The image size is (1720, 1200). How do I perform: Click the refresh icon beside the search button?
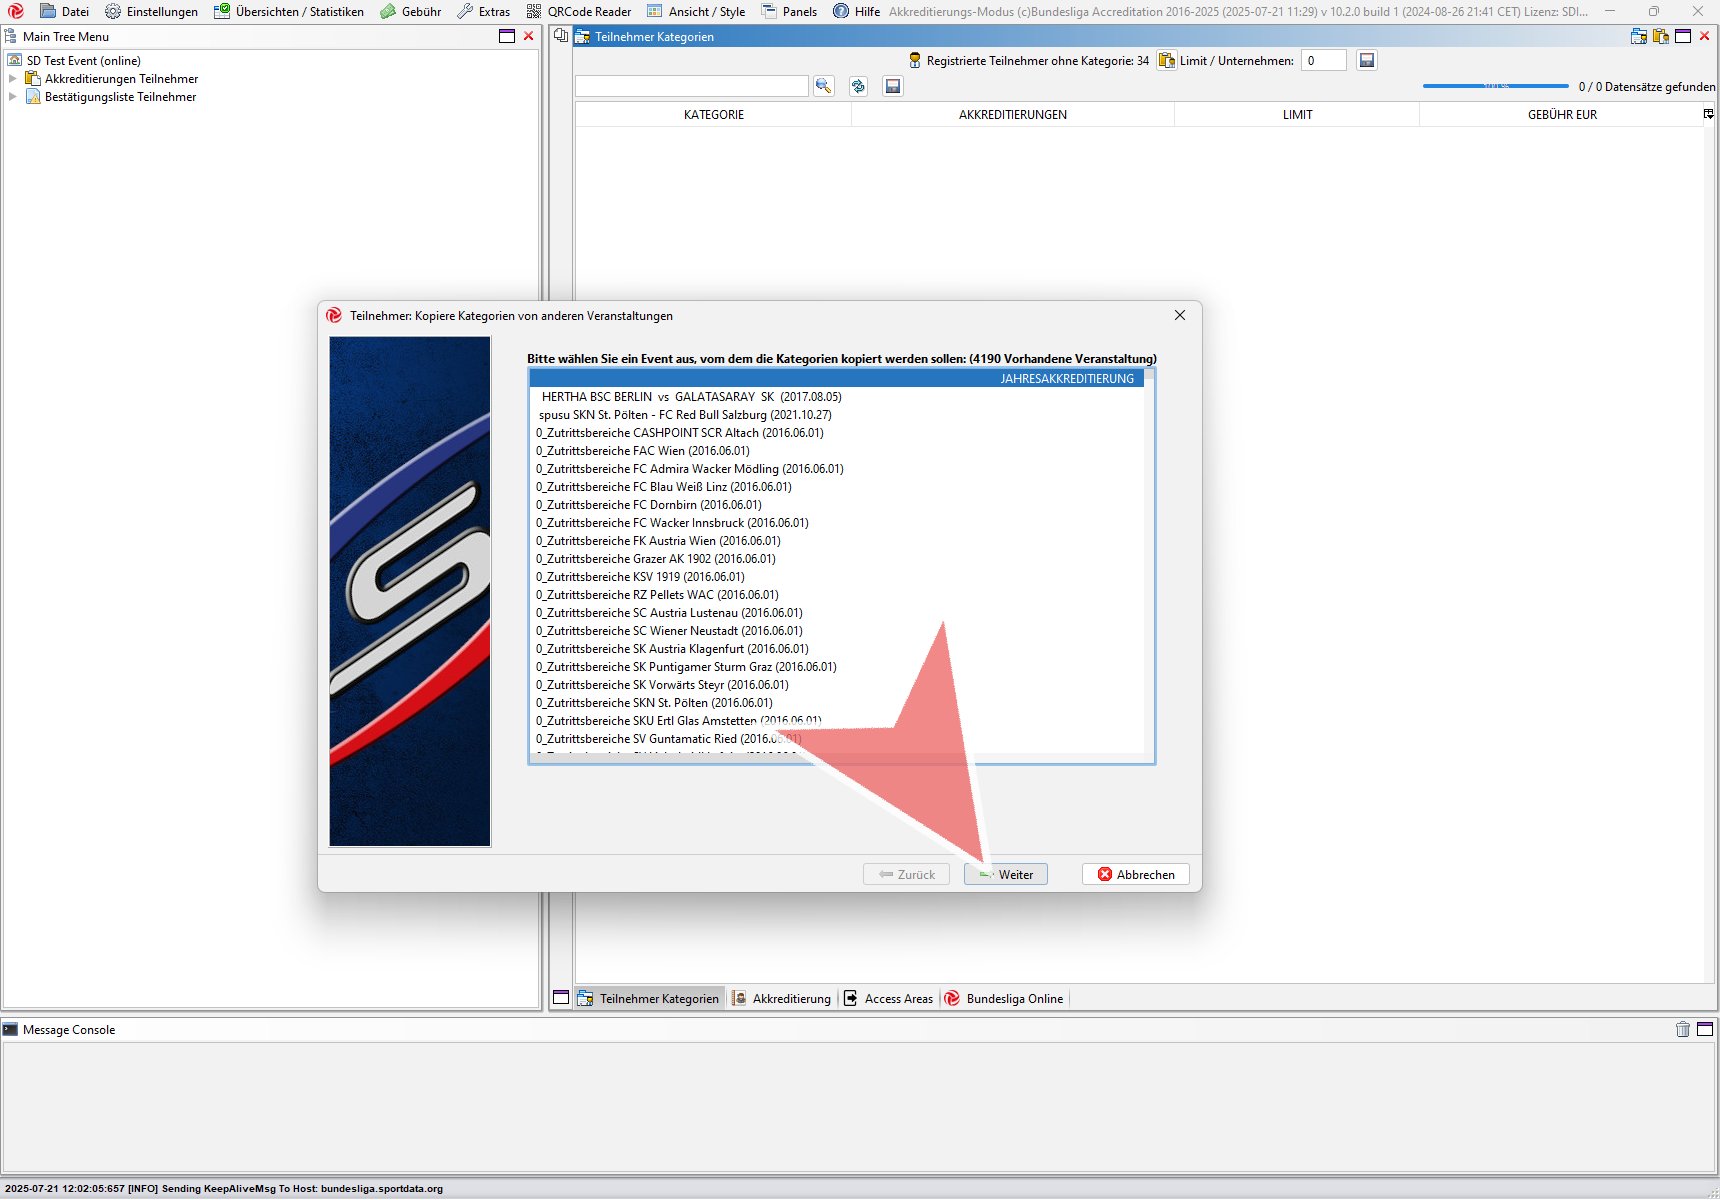(858, 86)
